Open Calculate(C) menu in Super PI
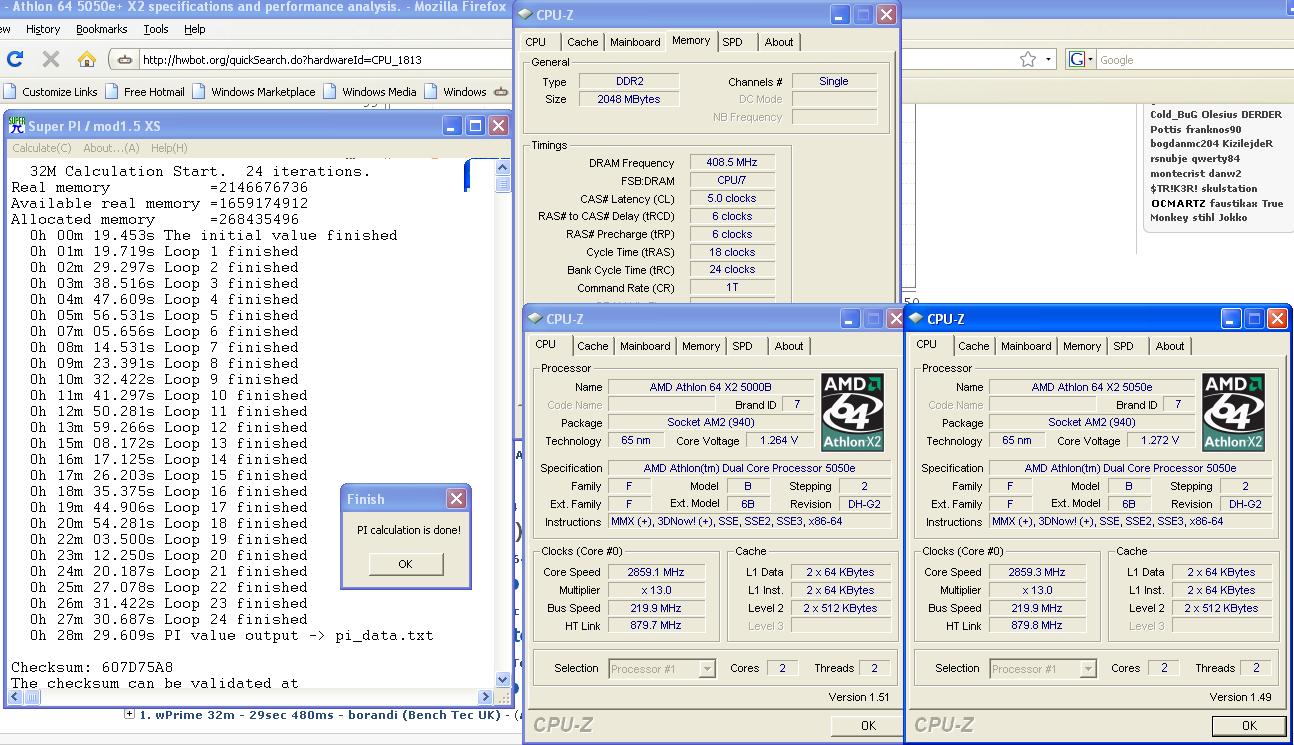1294x745 pixels. 41,148
